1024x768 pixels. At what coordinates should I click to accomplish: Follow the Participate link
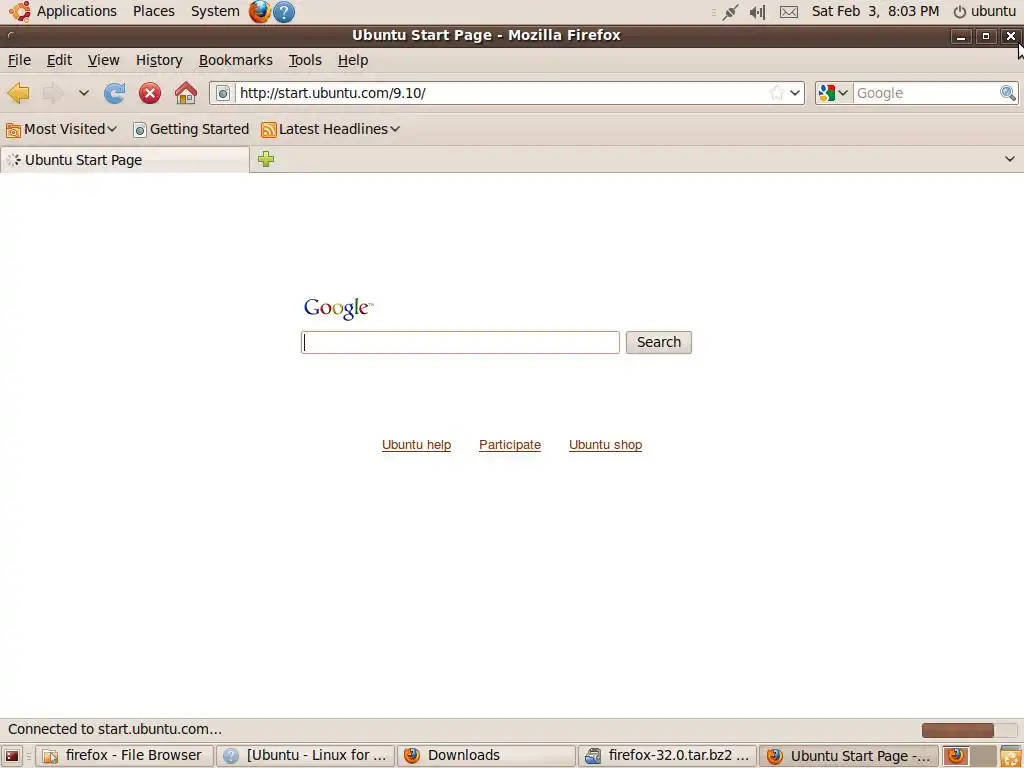(x=509, y=445)
